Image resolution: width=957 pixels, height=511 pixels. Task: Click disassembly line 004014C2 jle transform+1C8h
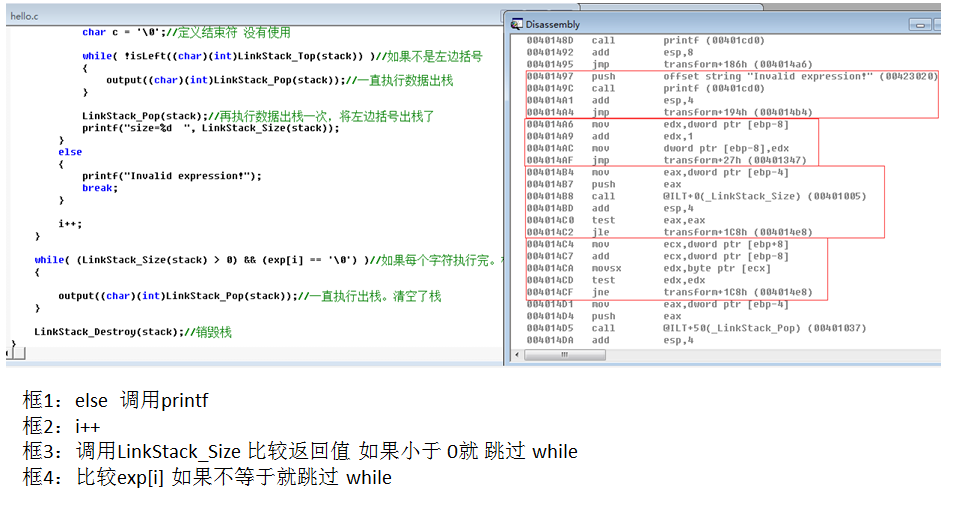(669, 233)
